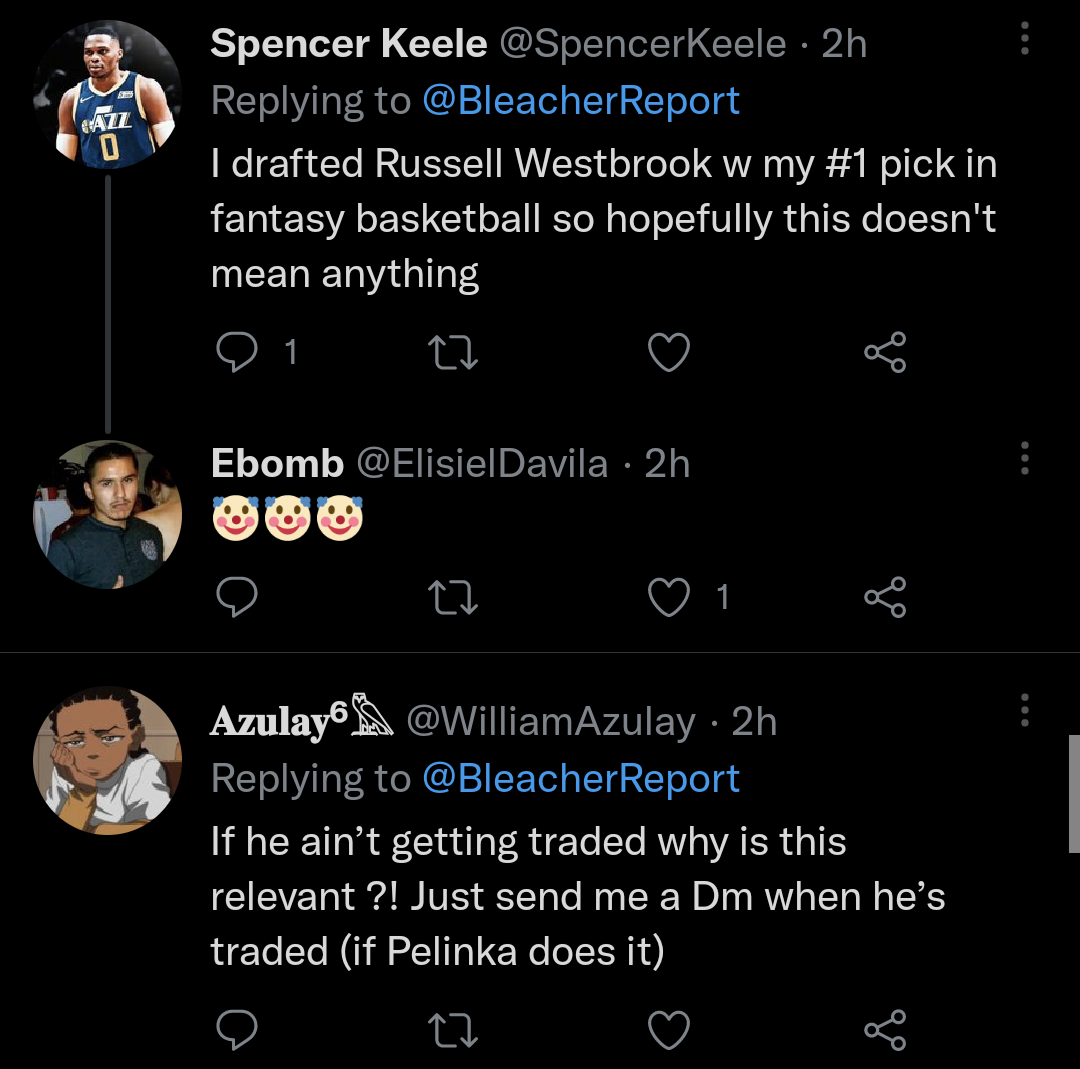Retweet Azulay's tweet about Pelinka
Image resolution: width=1080 pixels, height=1069 pixels.
(453, 1030)
